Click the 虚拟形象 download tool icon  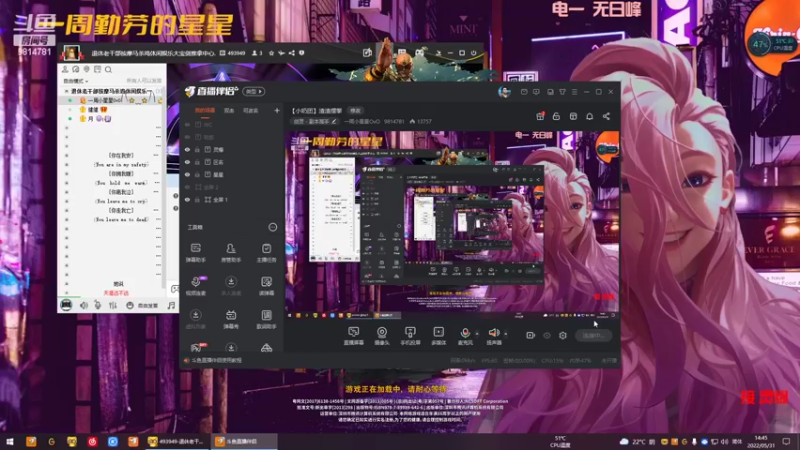[195, 315]
